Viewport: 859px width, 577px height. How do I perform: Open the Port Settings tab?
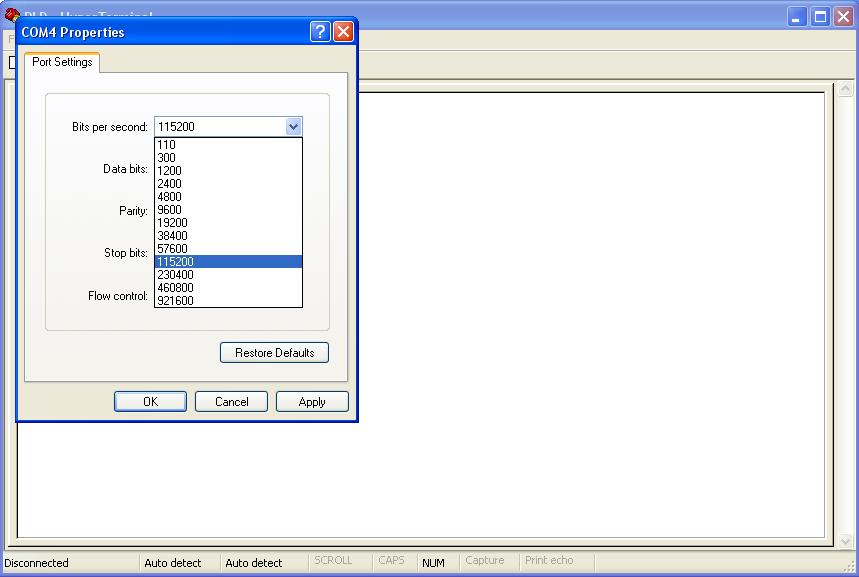62,62
